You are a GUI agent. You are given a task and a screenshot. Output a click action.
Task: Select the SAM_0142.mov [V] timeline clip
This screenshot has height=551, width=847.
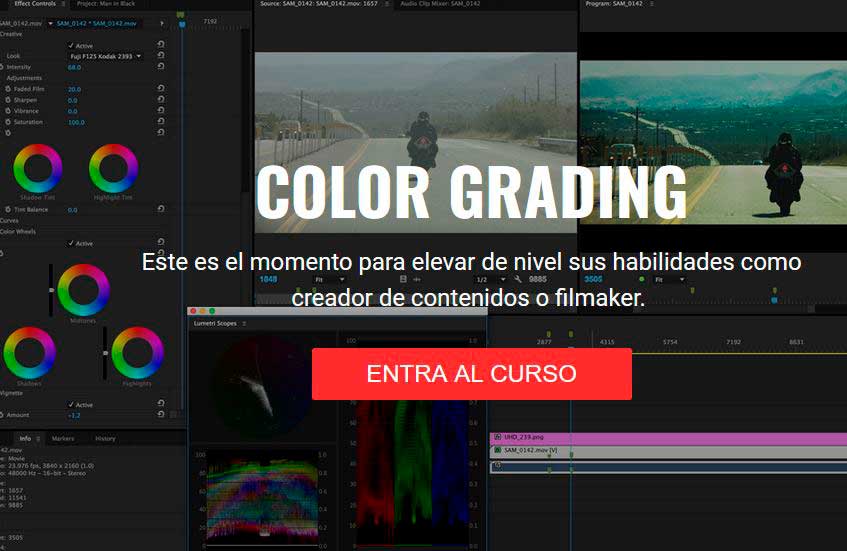[x=668, y=451]
